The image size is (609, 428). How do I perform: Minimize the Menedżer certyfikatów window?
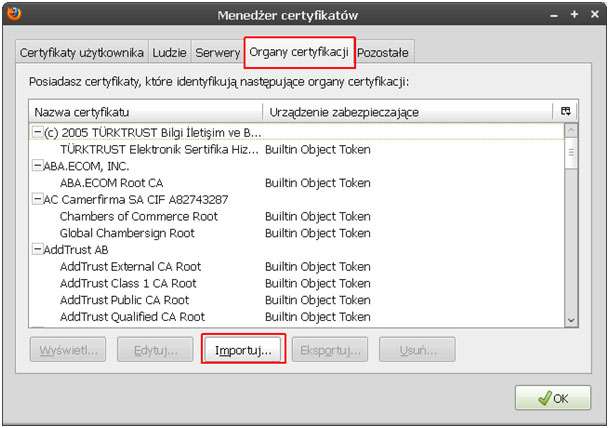554,16
